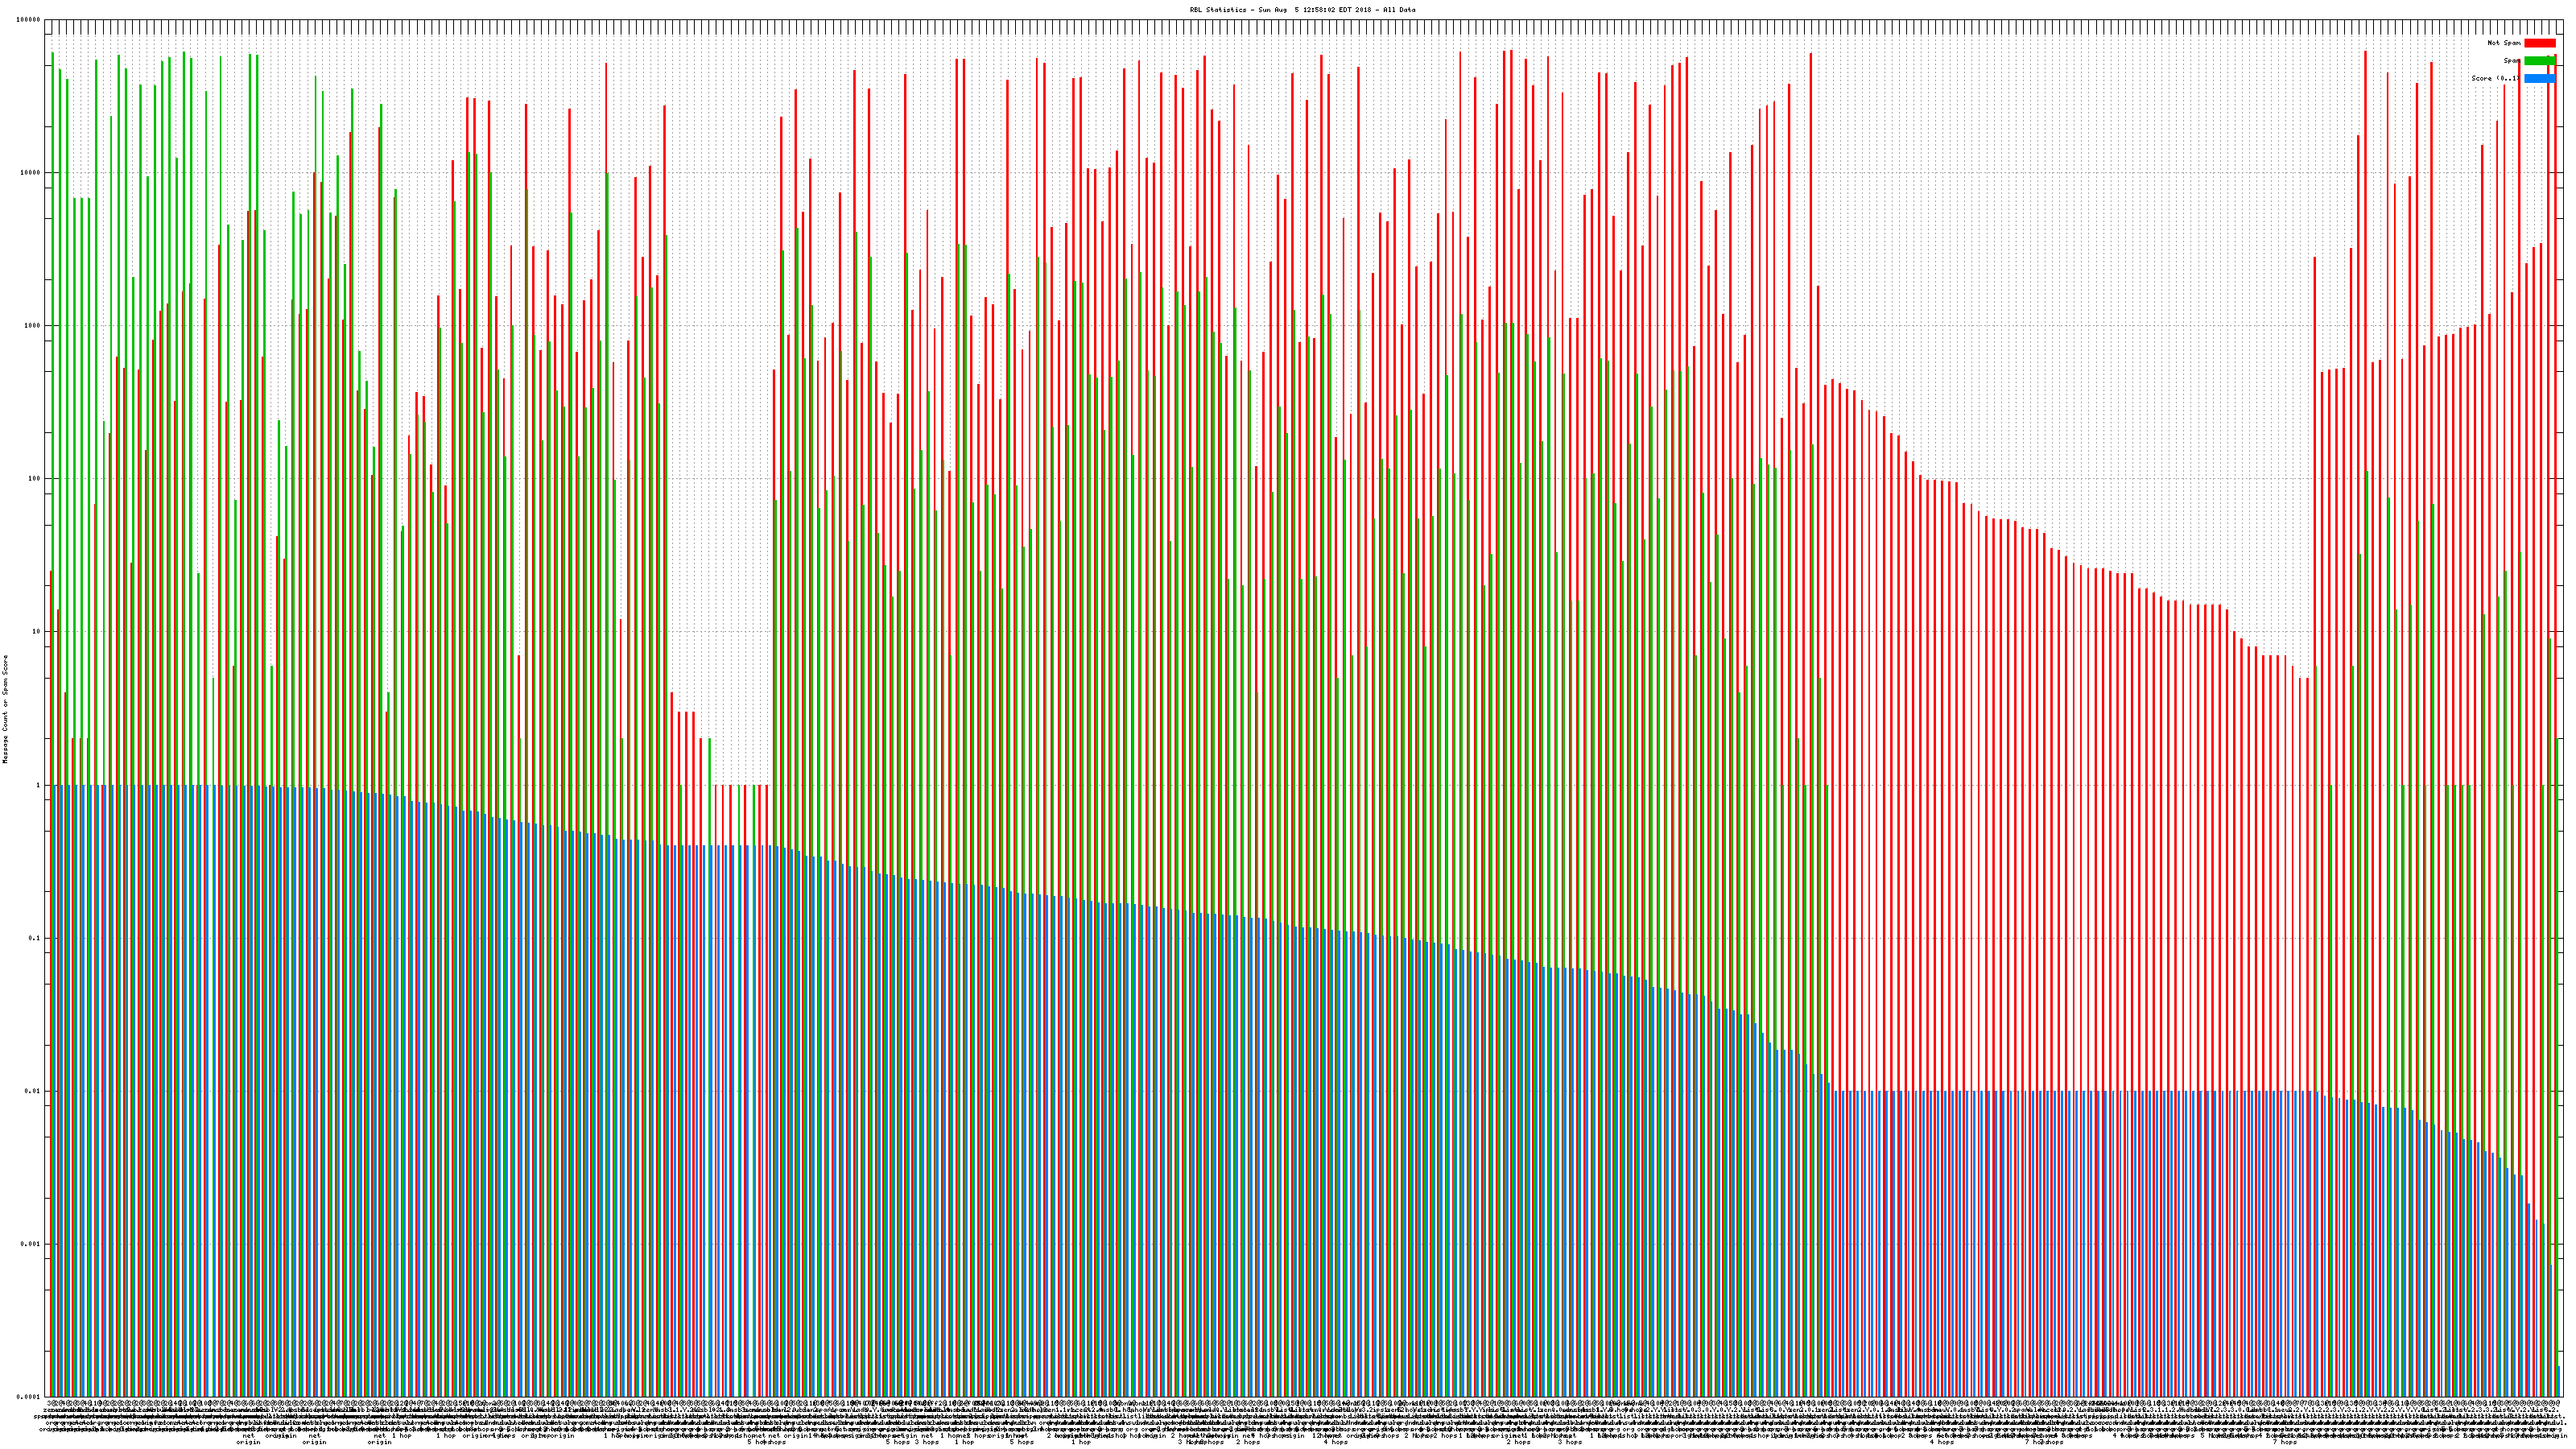Click the 'Not Spam' legend label
Viewport: 2576px width, 1449px height.
2504,43
